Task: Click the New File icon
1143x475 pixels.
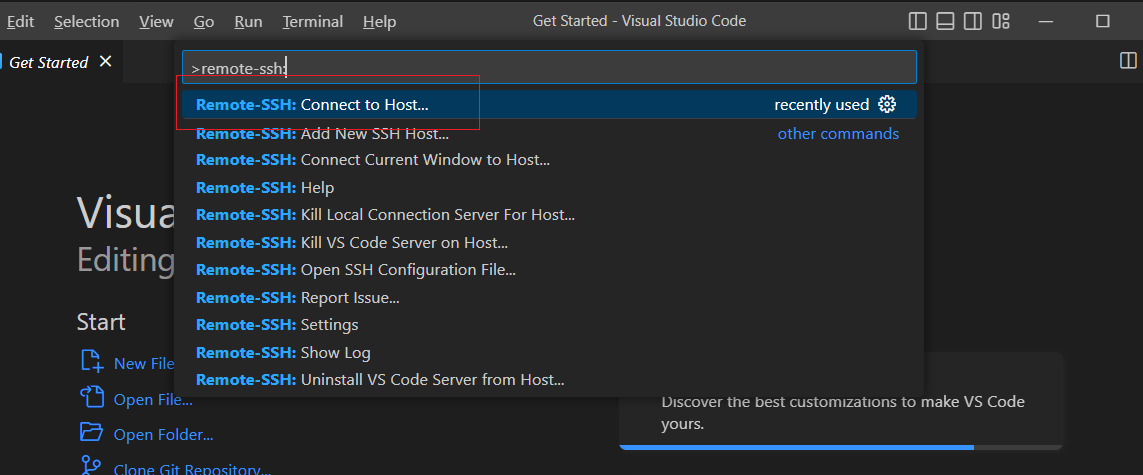Action: (91, 361)
